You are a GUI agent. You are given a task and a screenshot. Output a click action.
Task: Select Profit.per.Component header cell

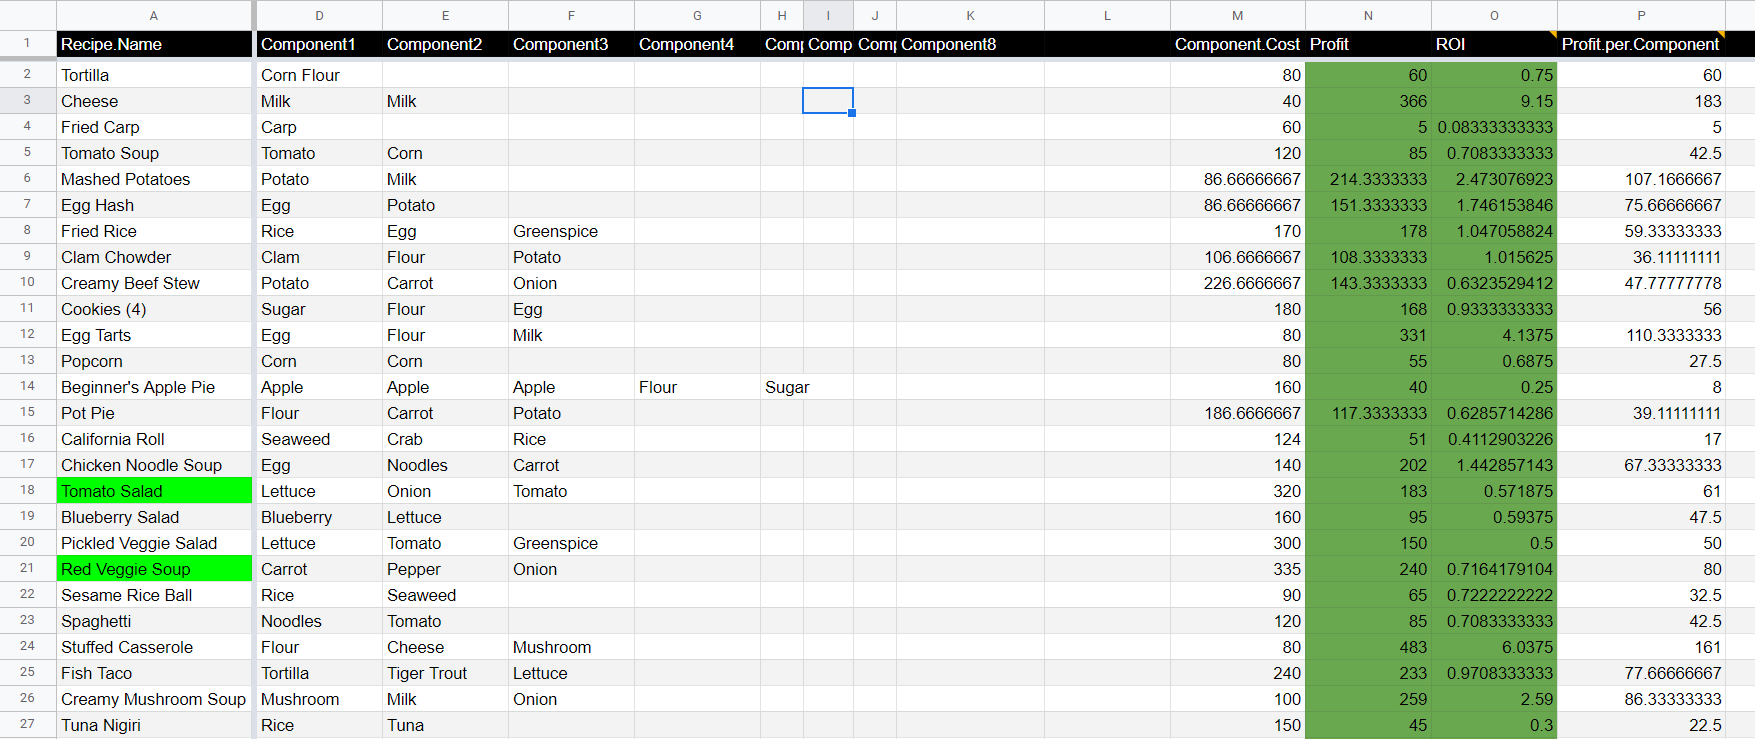(1641, 44)
